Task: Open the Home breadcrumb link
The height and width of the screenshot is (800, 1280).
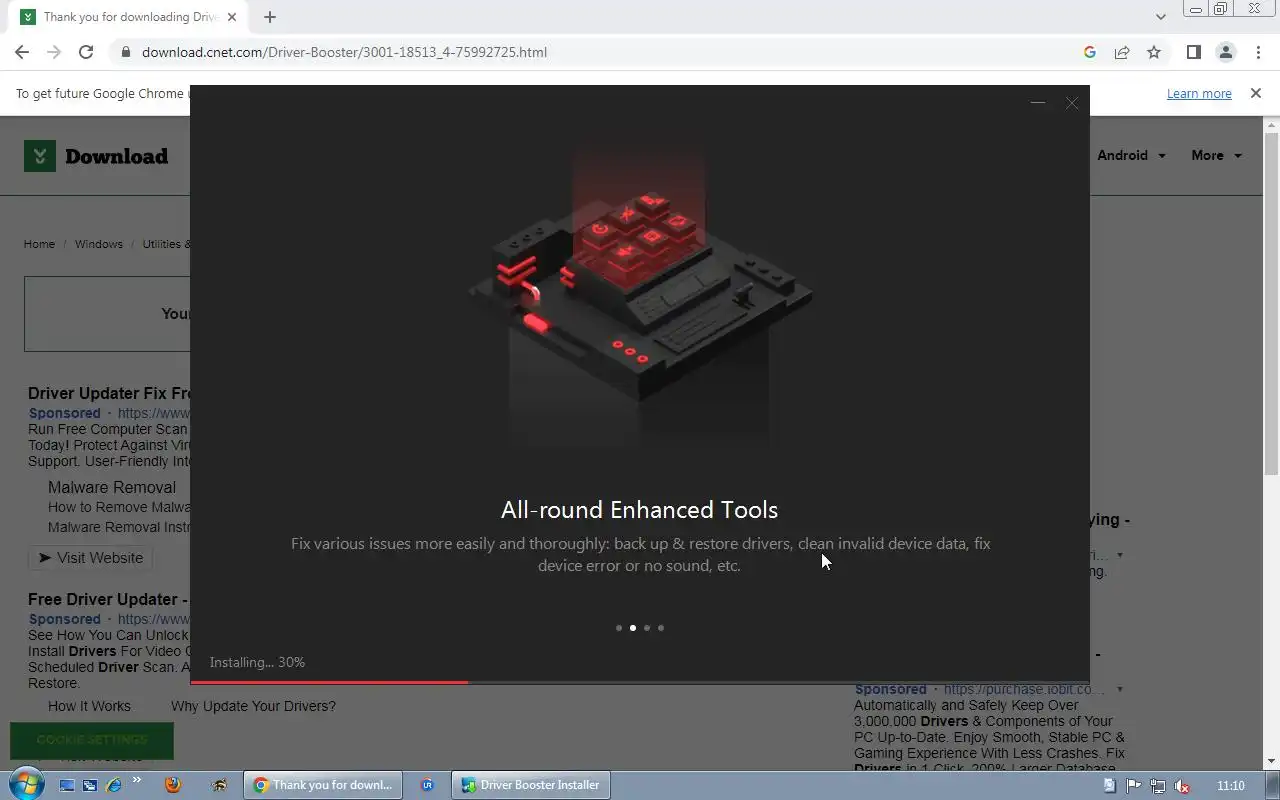Action: 39,244
